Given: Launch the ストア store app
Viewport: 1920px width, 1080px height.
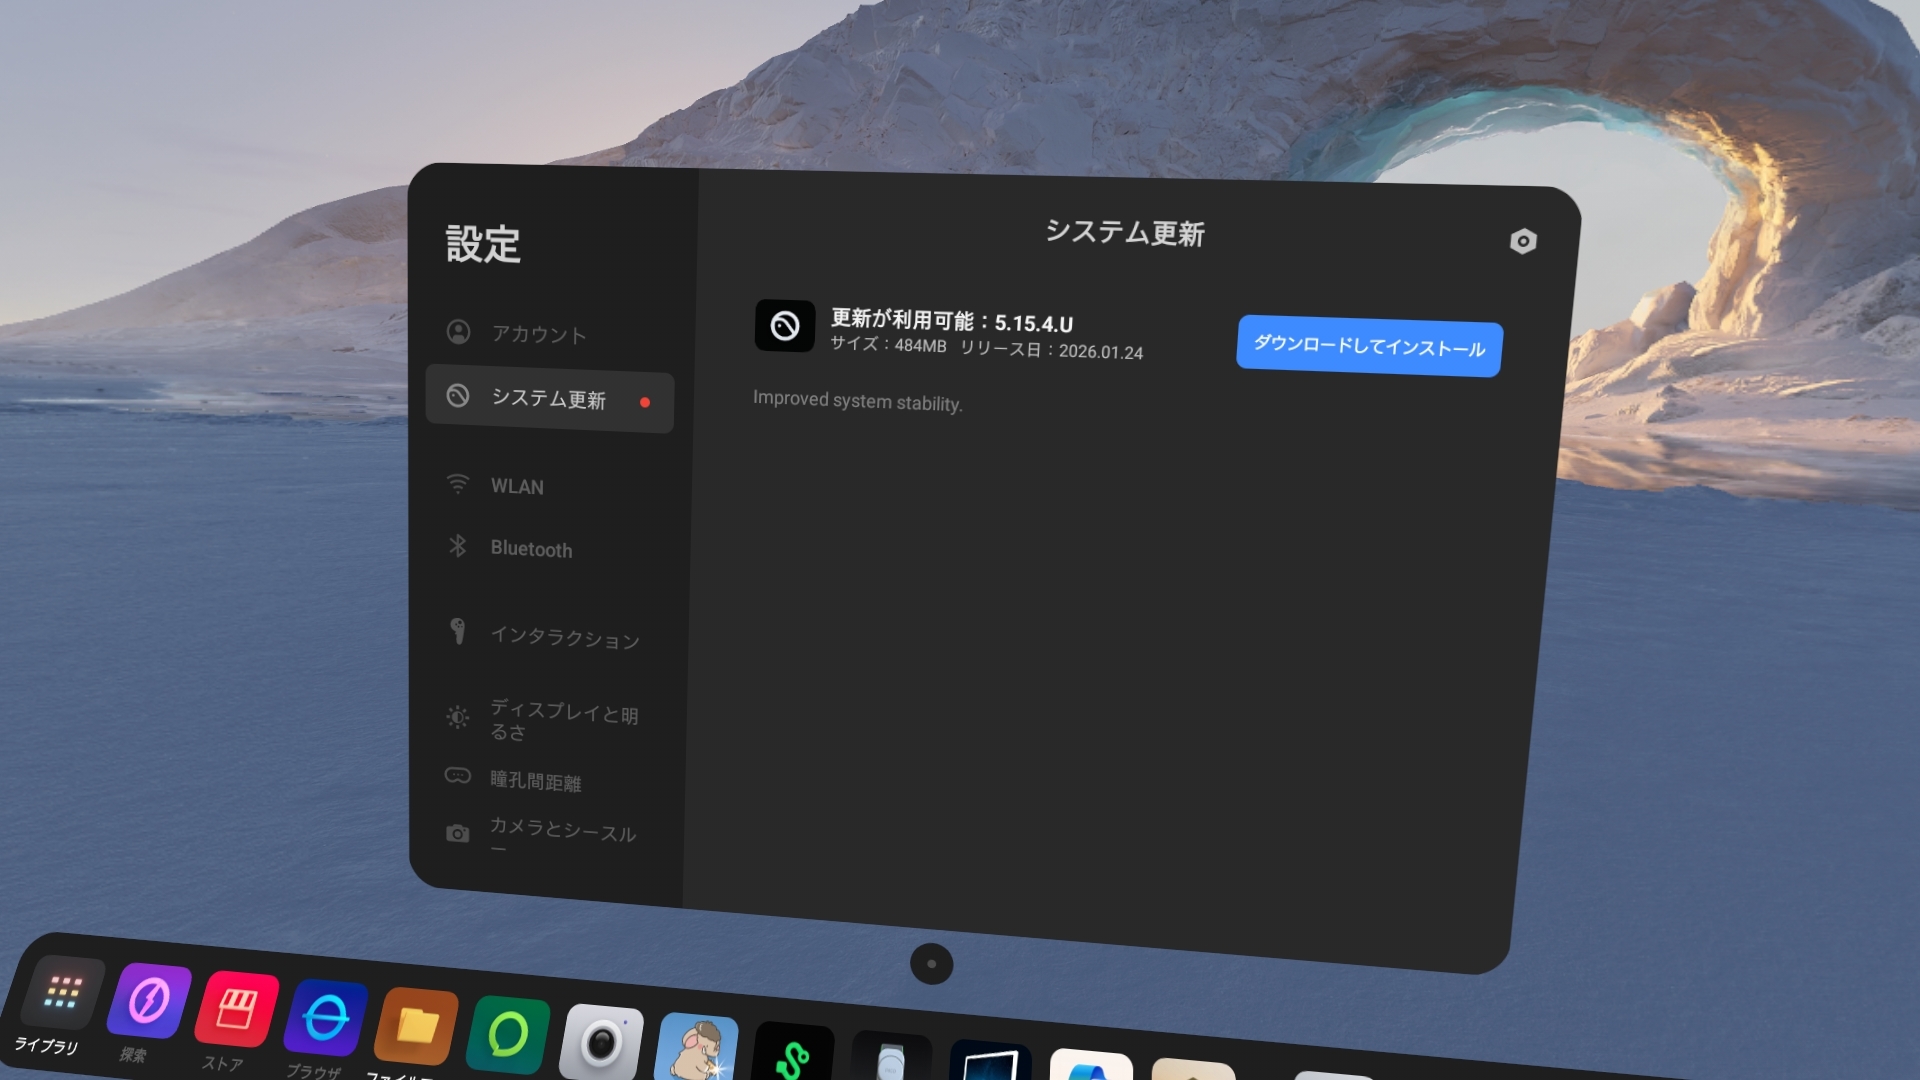Looking at the screenshot, I should click(237, 1009).
